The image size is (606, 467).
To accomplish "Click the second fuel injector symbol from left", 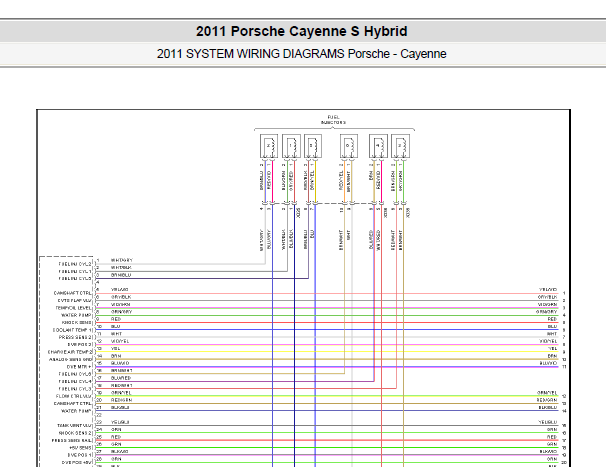I will [291, 146].
